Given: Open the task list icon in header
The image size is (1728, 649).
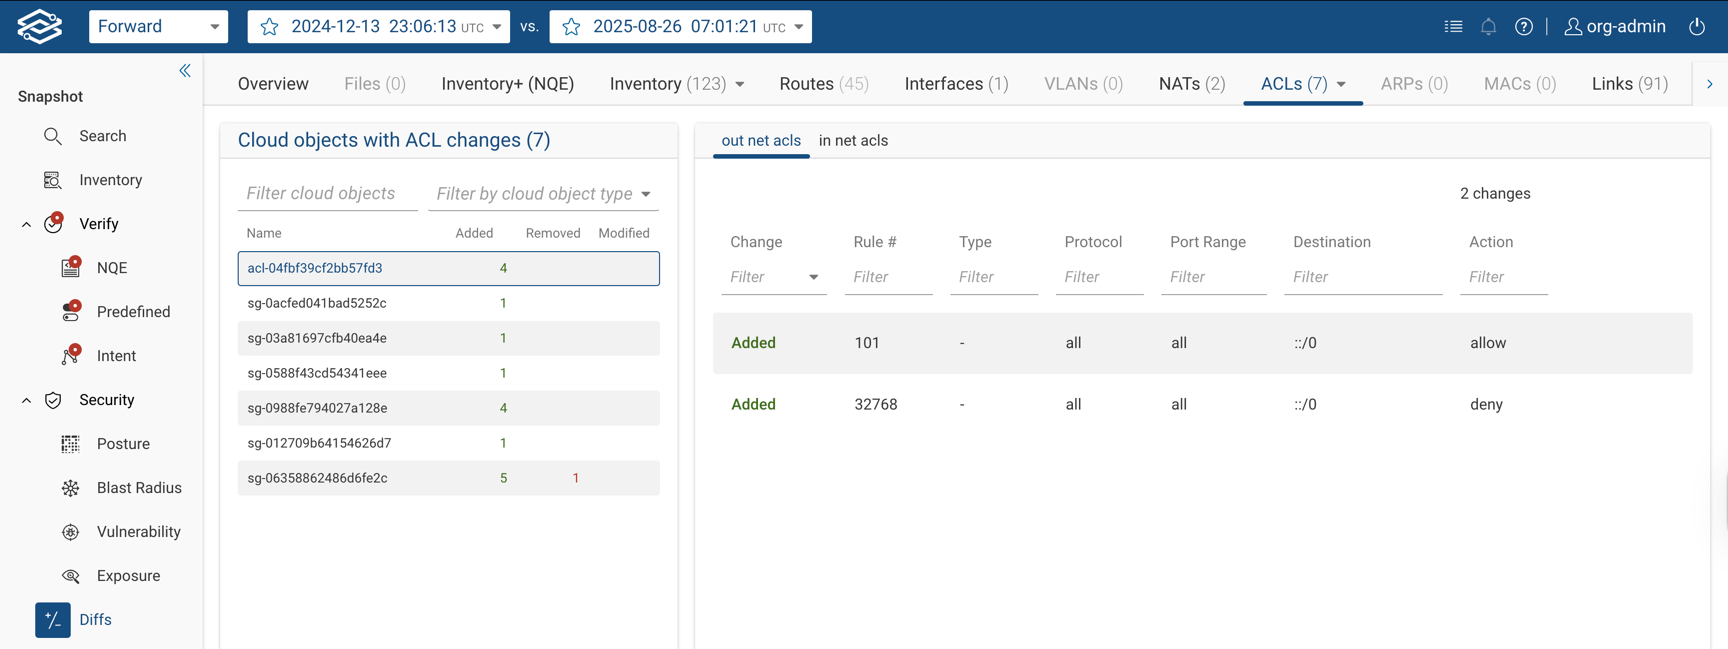Looking at the screenshot, I should coord(1453,27).
